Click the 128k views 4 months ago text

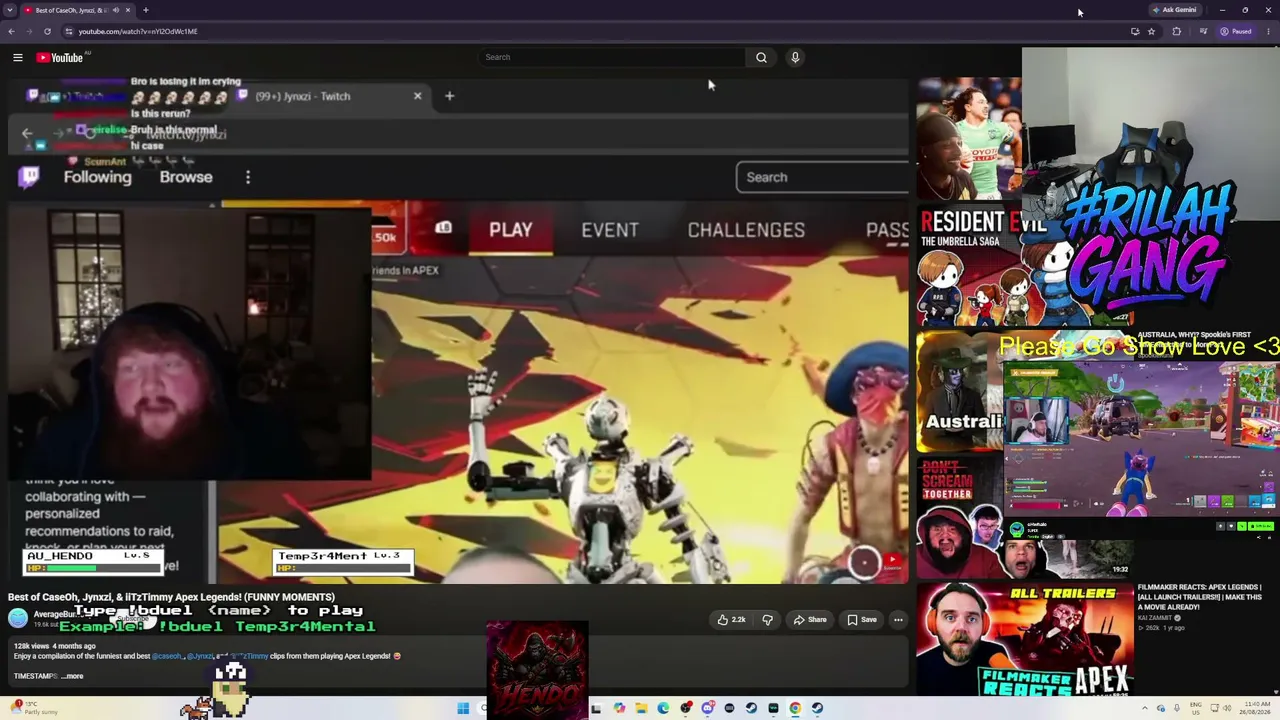[x=54, y=646]
